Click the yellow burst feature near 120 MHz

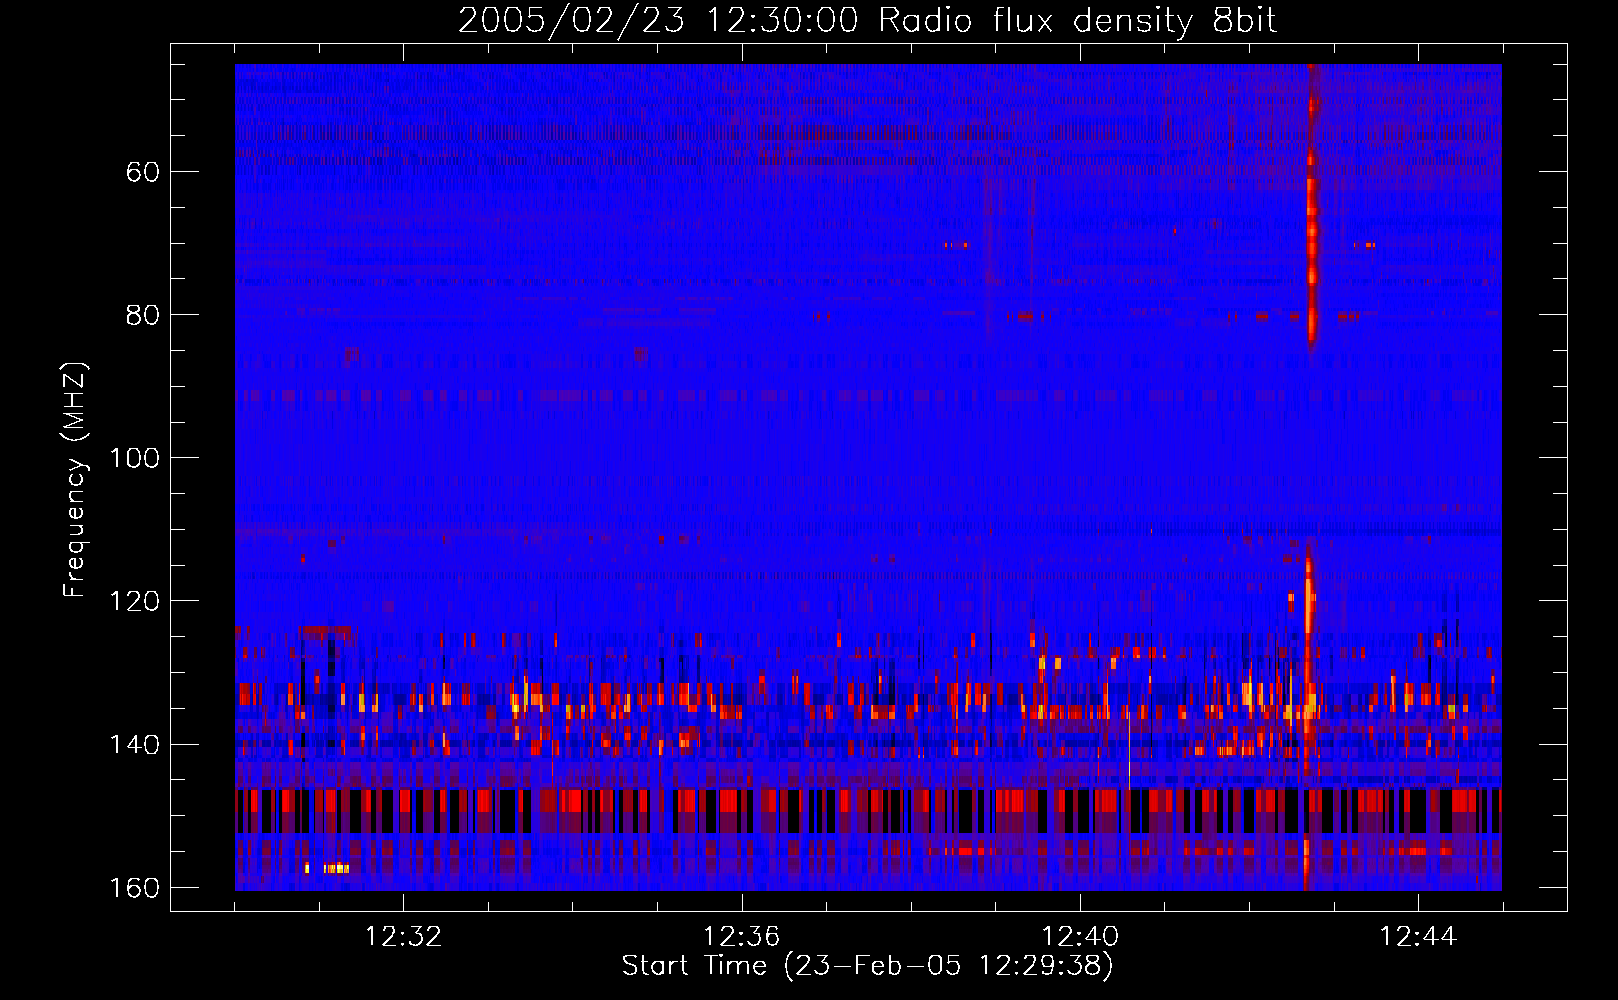coord(1308,600)
